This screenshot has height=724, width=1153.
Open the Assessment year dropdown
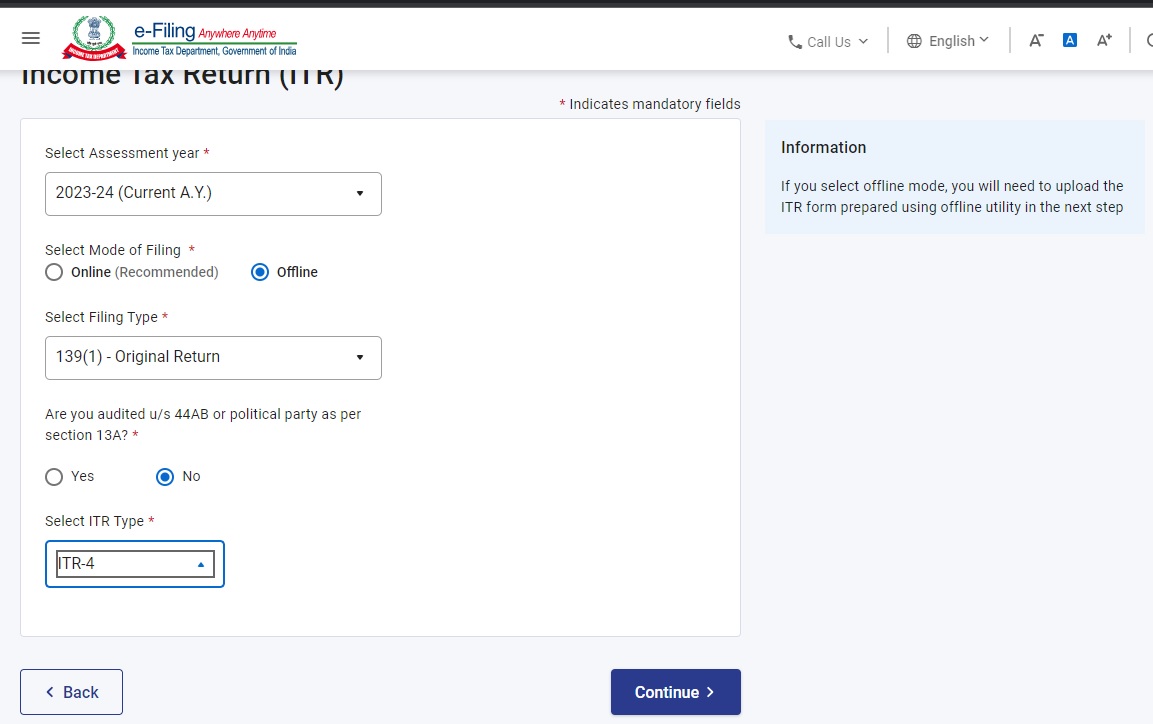coord(359,193)
